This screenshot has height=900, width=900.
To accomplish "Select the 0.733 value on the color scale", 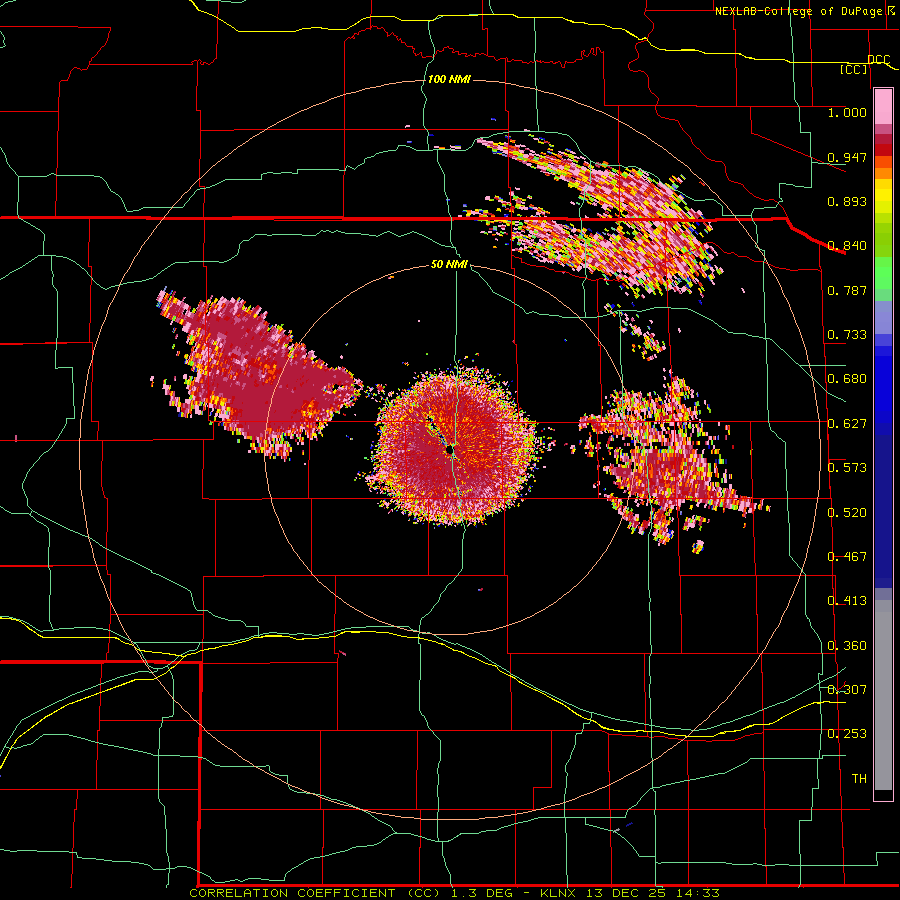I will point(847,334).
